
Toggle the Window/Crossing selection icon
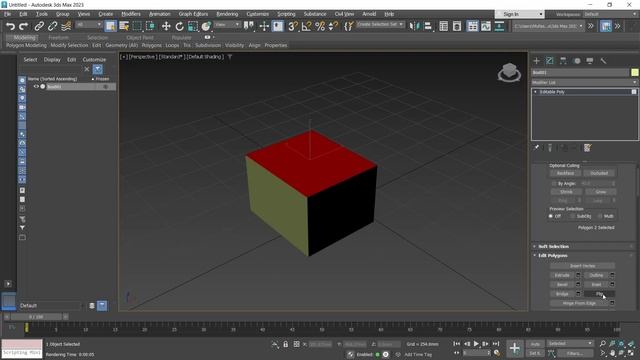[151, 26]
